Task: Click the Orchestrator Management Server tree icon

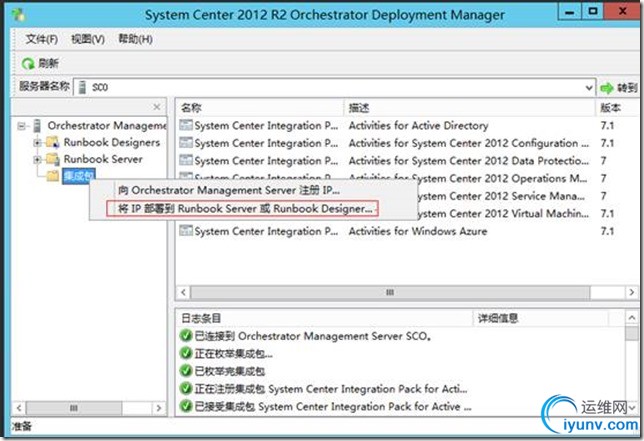Action: click(37, 126)
